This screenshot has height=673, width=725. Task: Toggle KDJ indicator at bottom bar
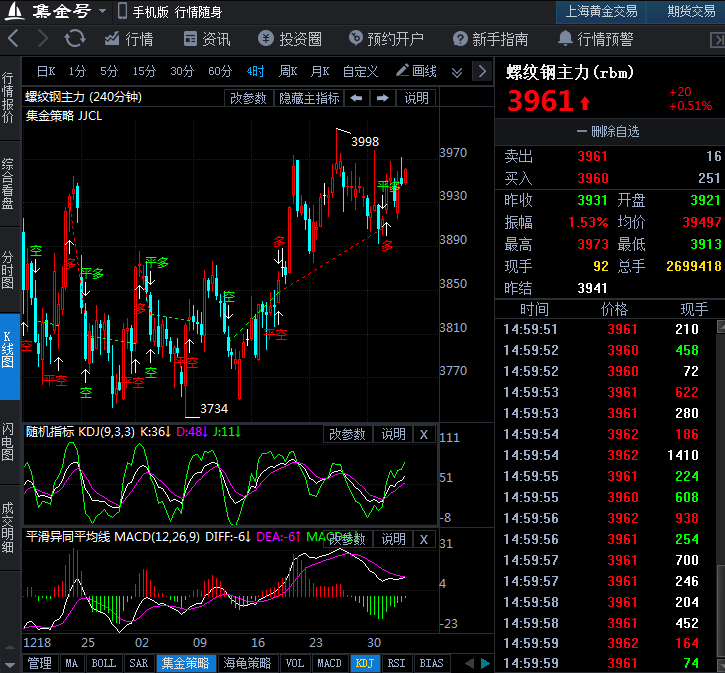365,663
